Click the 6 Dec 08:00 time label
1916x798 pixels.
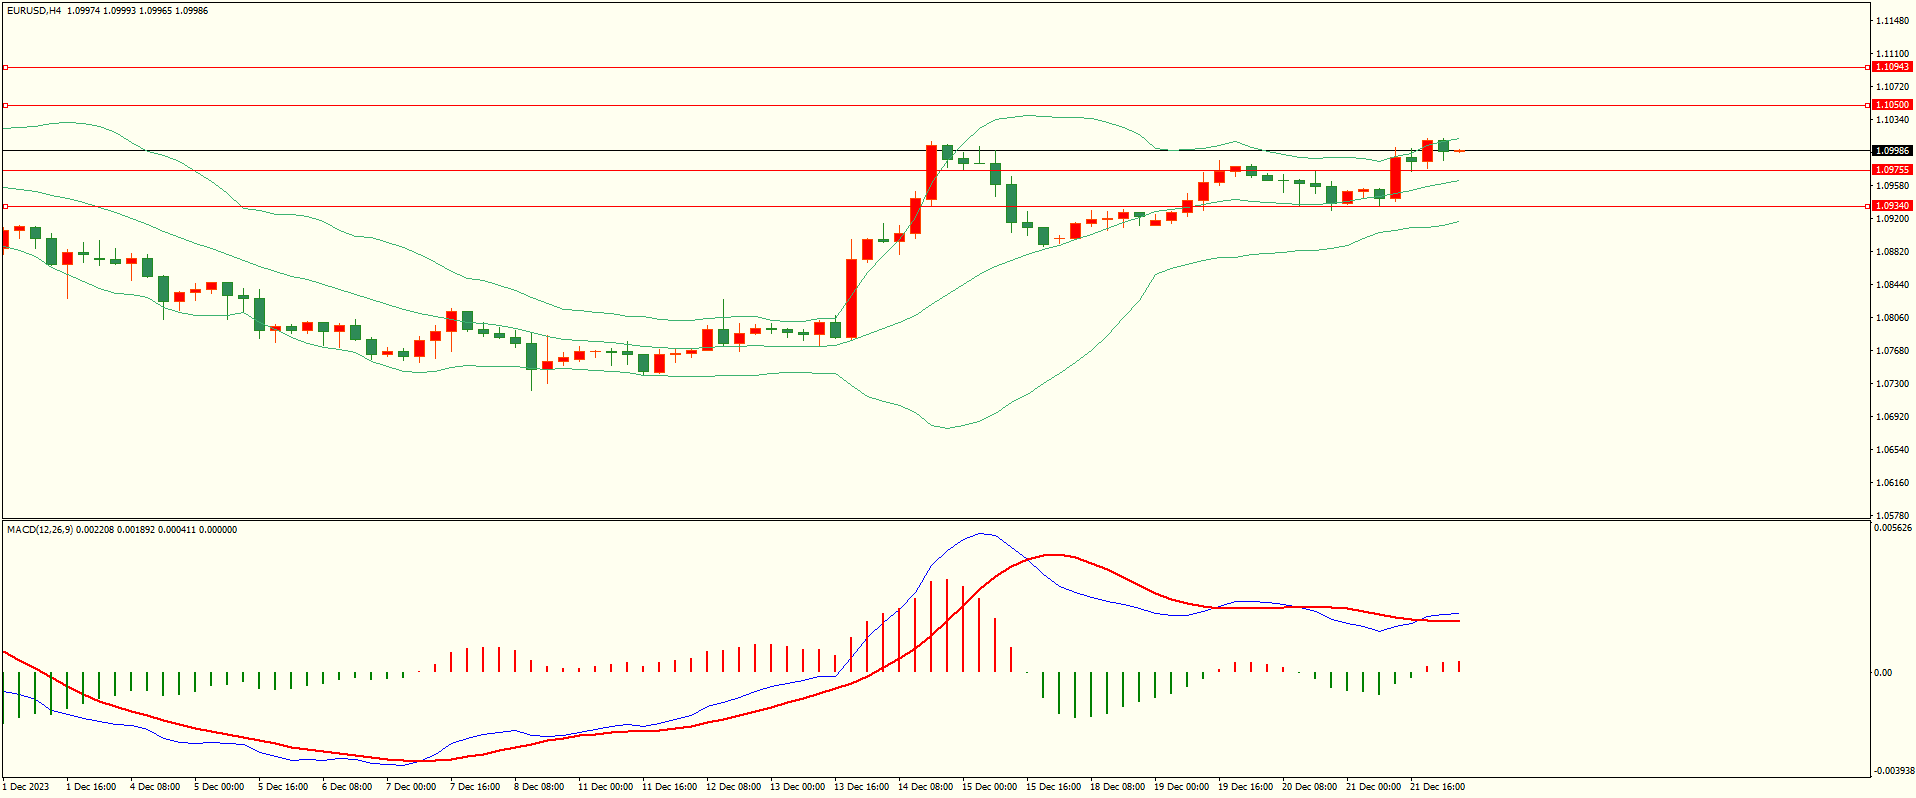click(x=347, y=787)
